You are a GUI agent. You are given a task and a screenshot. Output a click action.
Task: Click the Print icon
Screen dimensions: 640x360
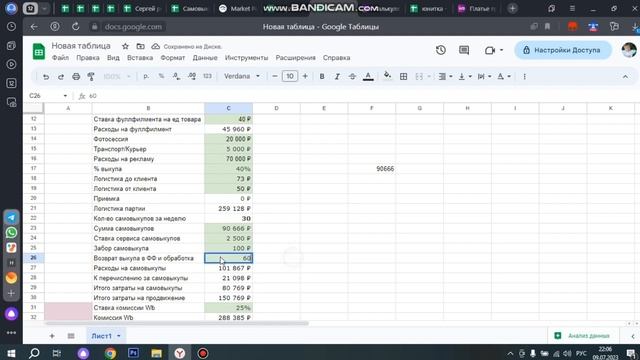click(76, 77)
